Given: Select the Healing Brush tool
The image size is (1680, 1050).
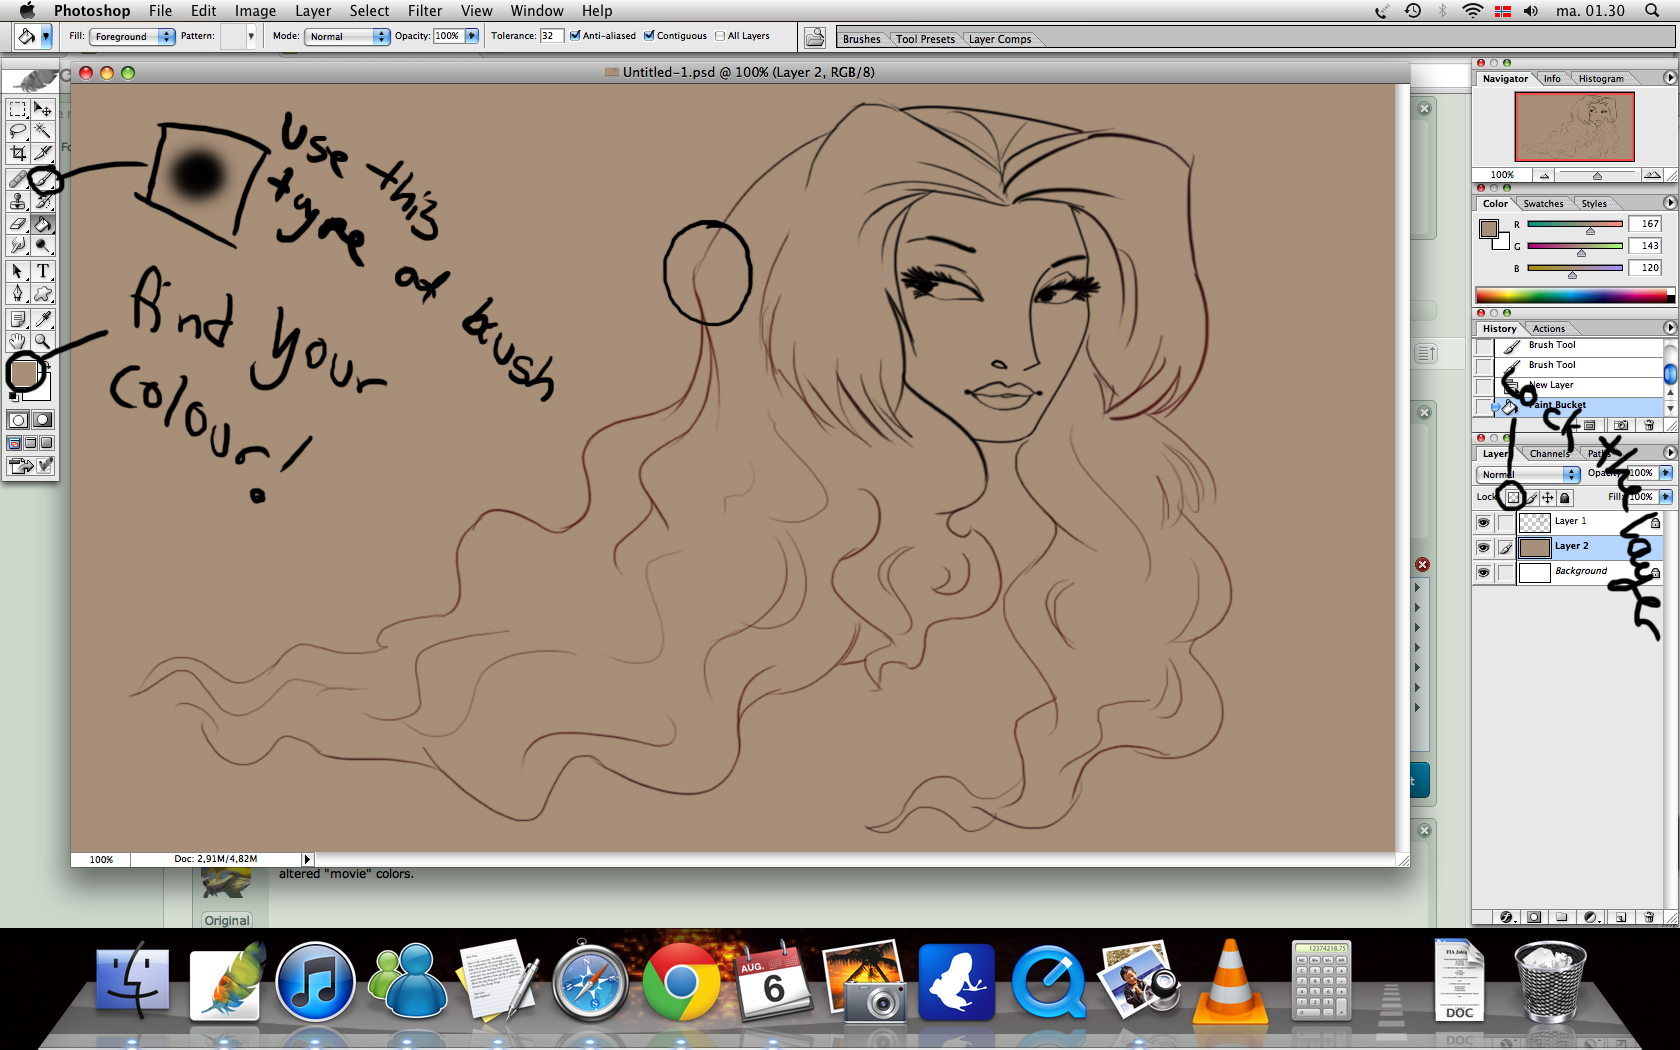Looking at the screenshot, I should tap(18, 179).
